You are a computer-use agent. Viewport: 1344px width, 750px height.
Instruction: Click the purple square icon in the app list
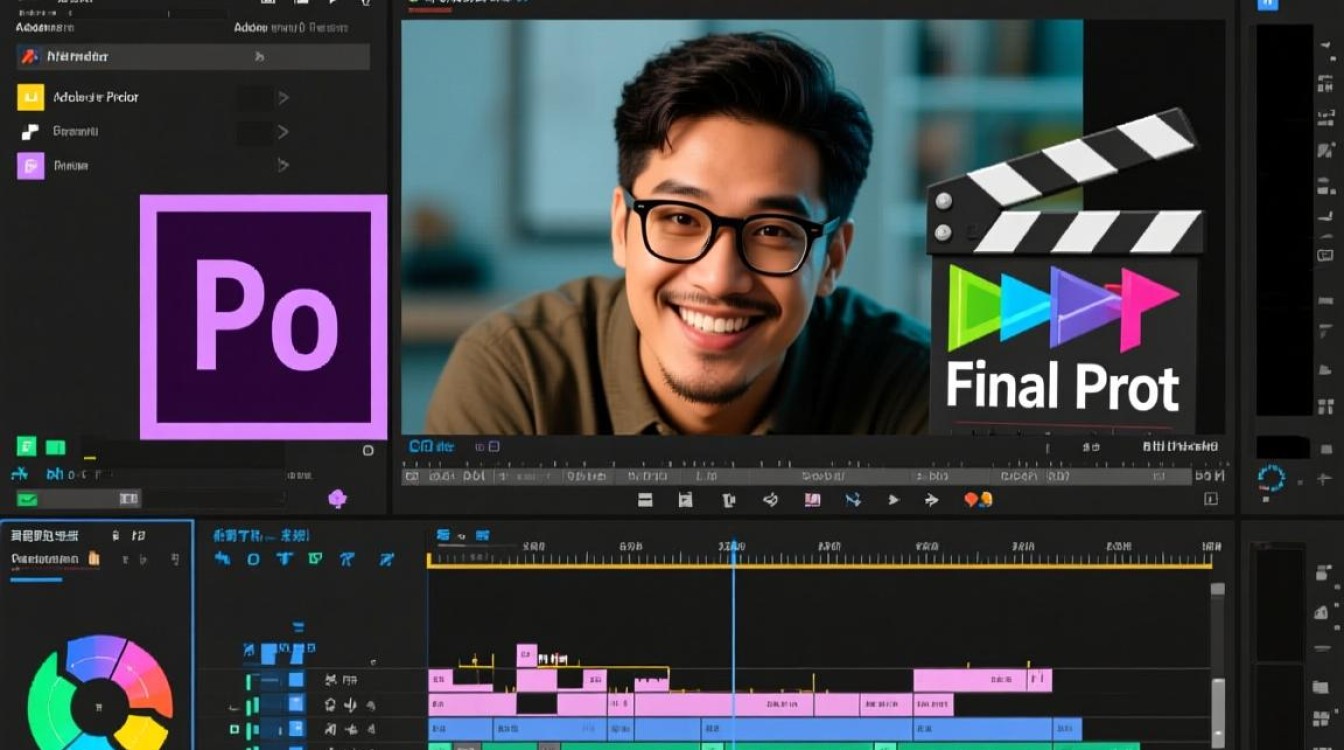[x=31, y=165]
